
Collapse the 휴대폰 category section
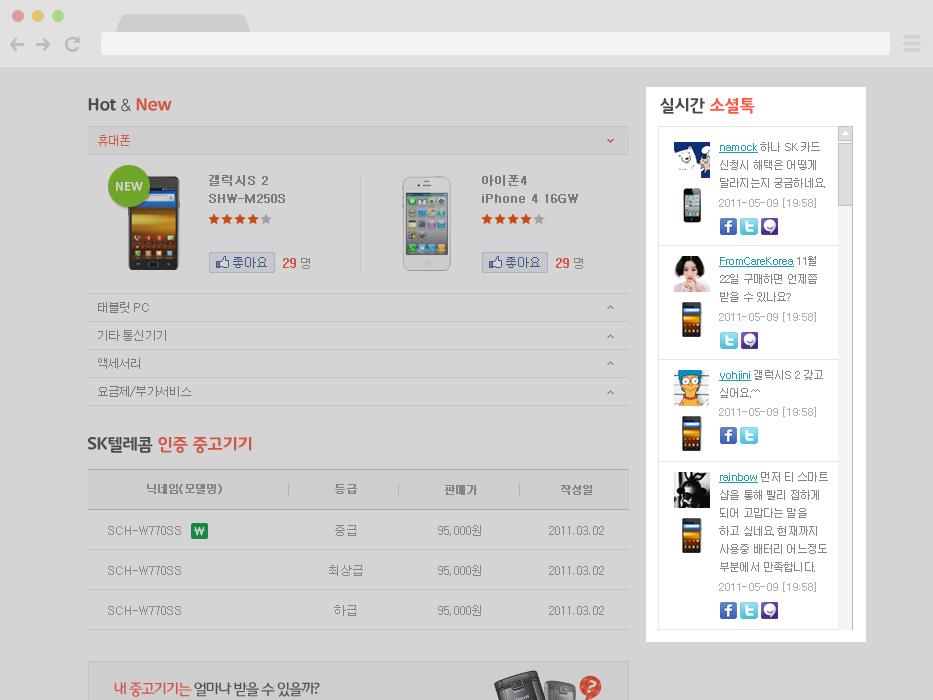pos(610,140)
